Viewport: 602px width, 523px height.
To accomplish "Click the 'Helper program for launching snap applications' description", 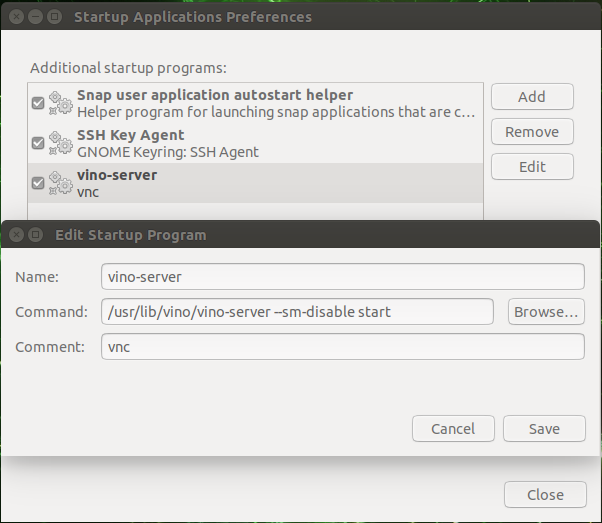I will tap(276, 113).
